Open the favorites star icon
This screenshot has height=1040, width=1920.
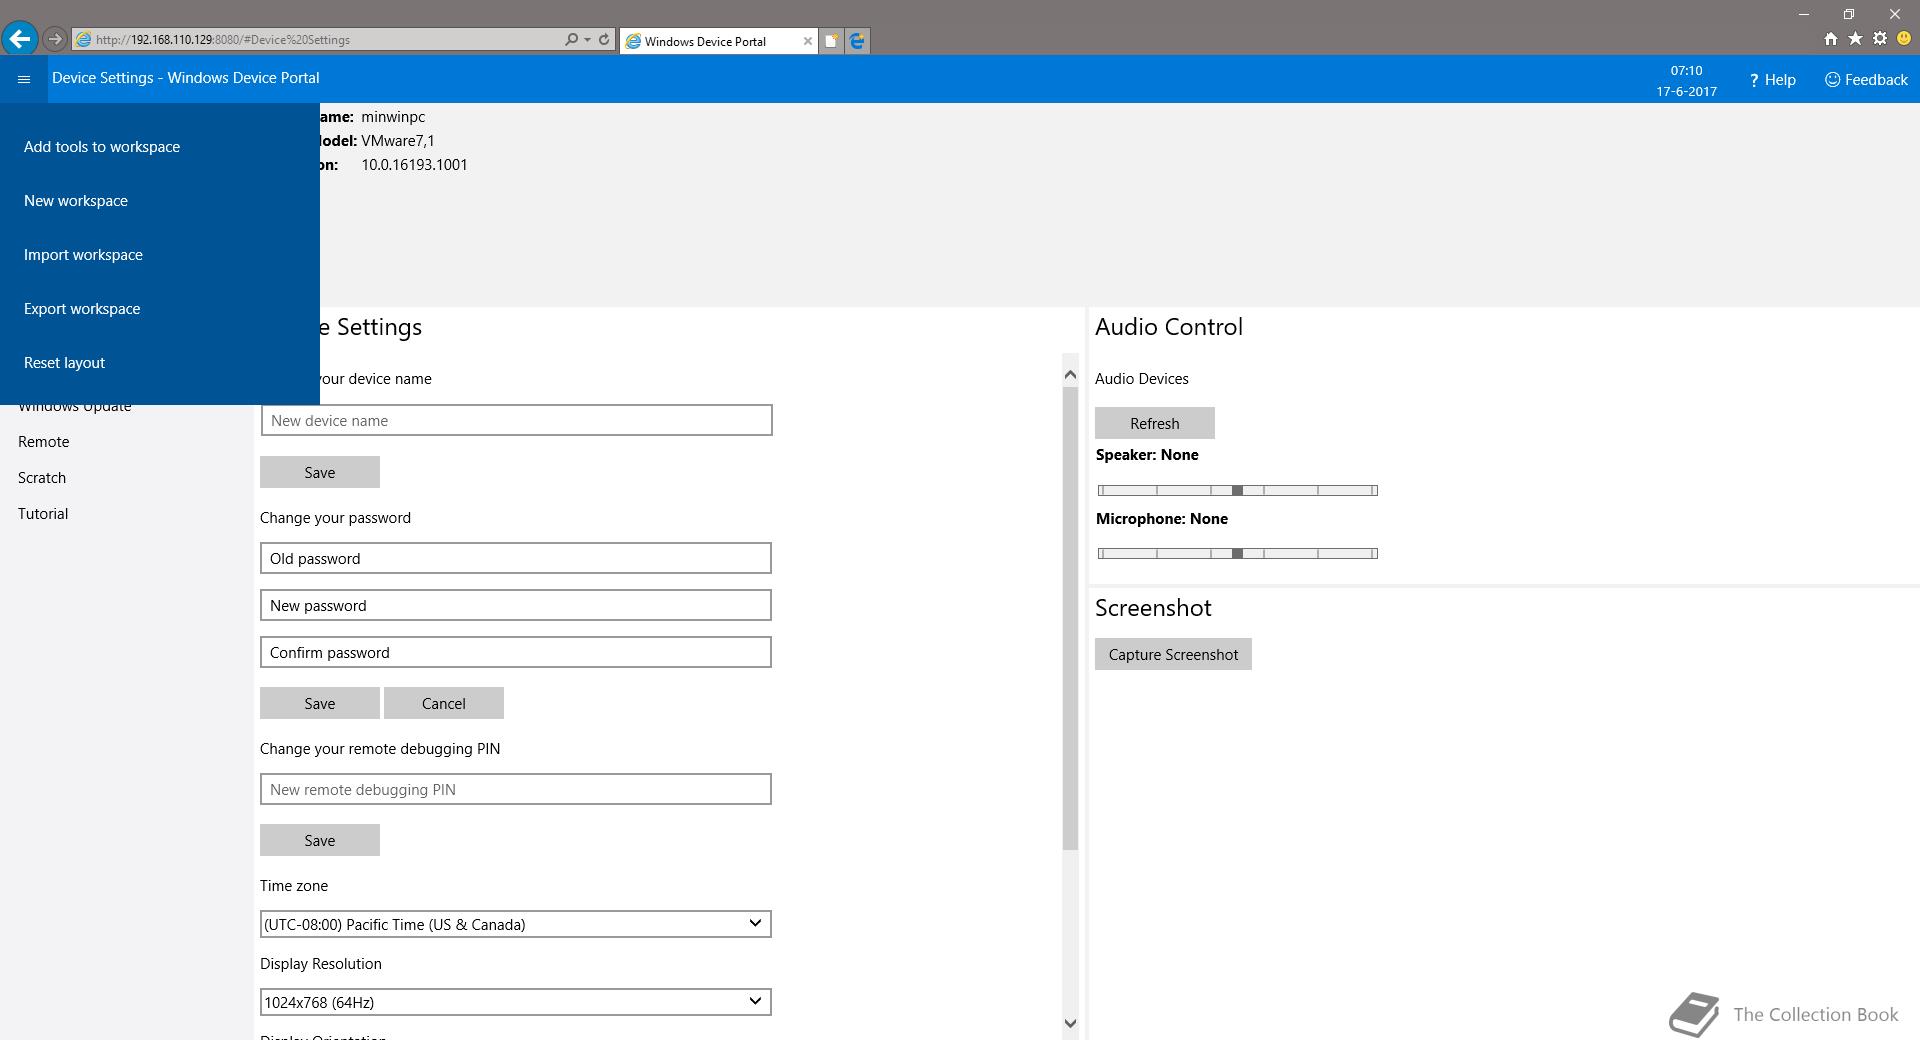1855,39
